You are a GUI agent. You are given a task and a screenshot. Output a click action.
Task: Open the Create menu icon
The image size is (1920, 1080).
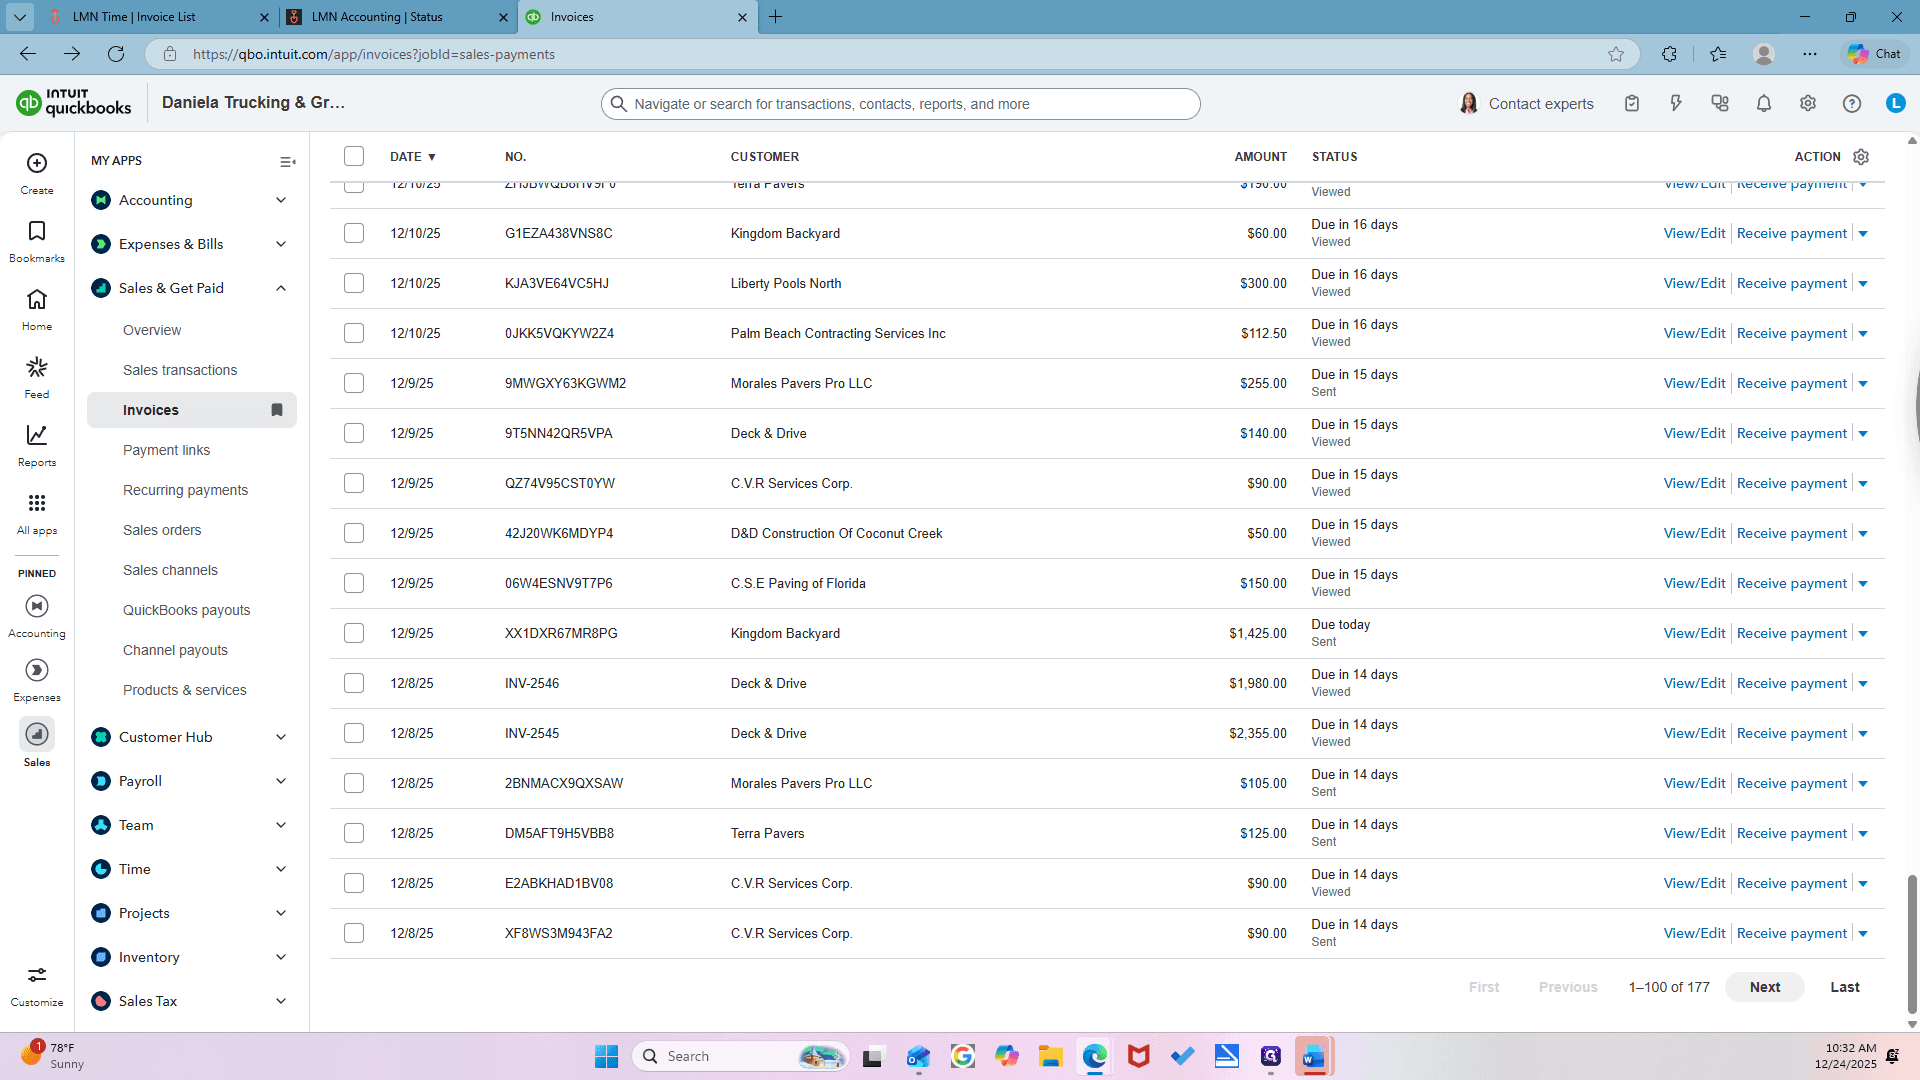coord(37,163)
